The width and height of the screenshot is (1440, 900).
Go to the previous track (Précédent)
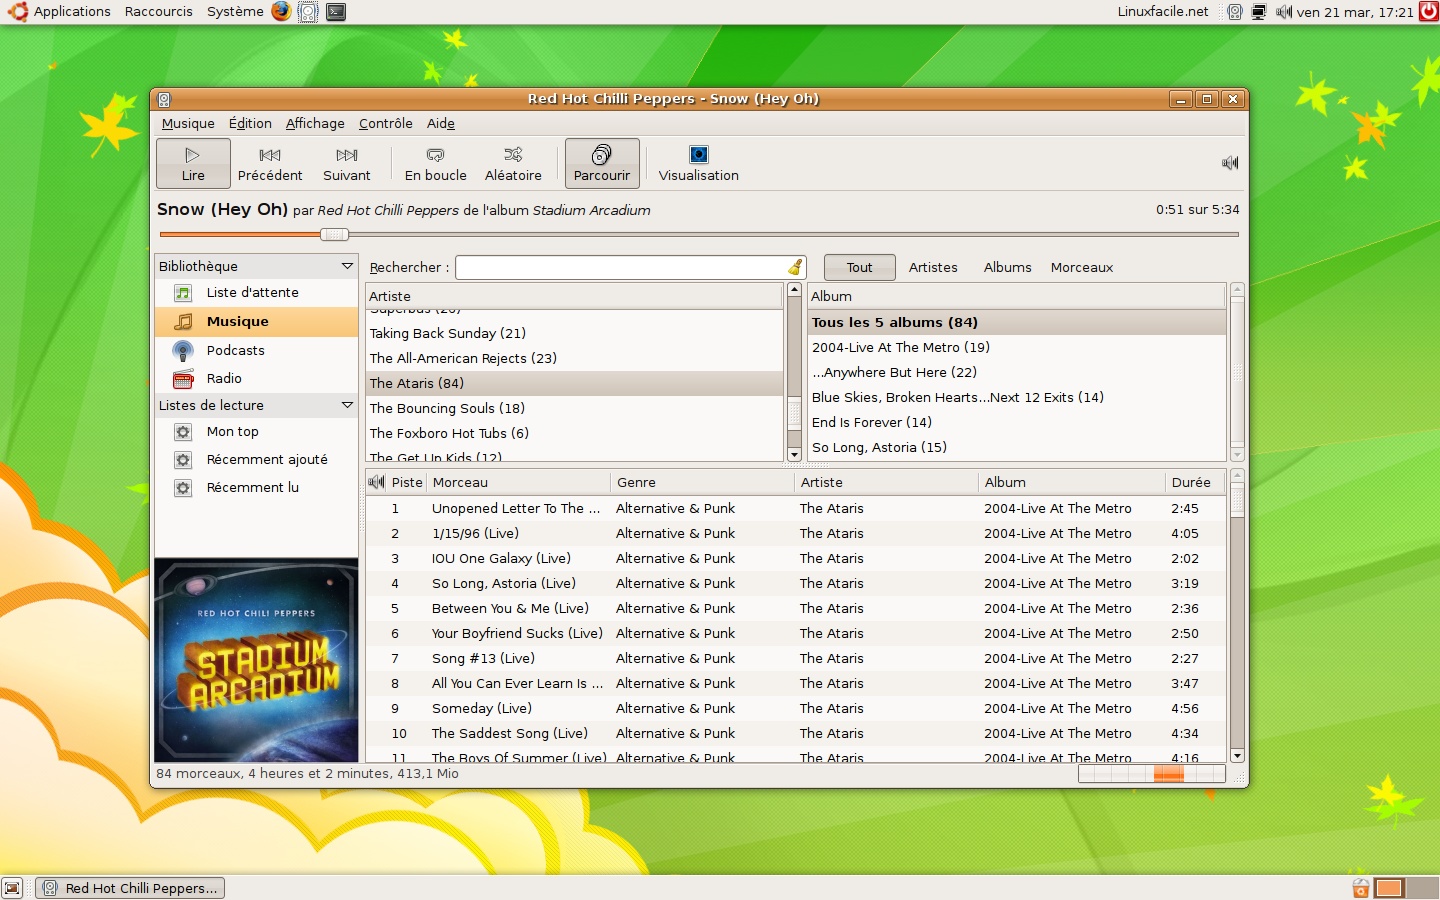tap(270, 163)
